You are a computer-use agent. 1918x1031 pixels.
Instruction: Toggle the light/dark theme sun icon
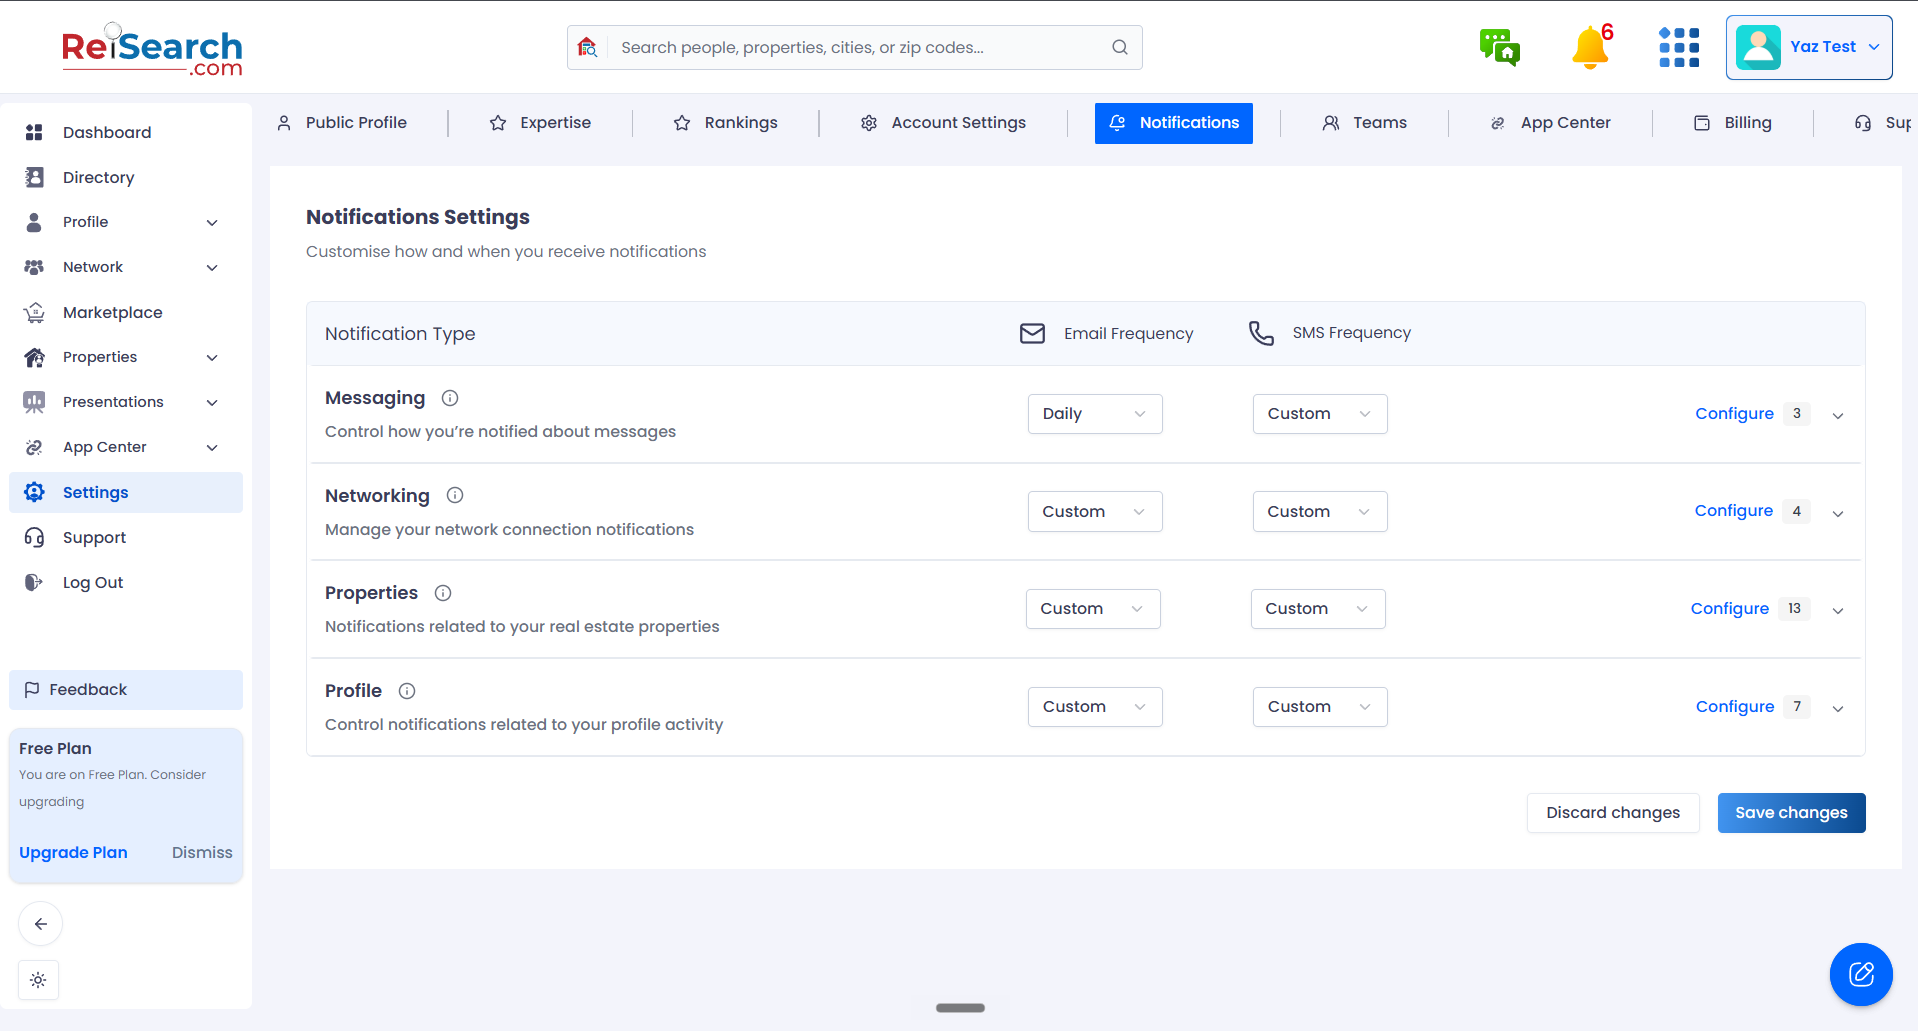(x=38, y=980)
